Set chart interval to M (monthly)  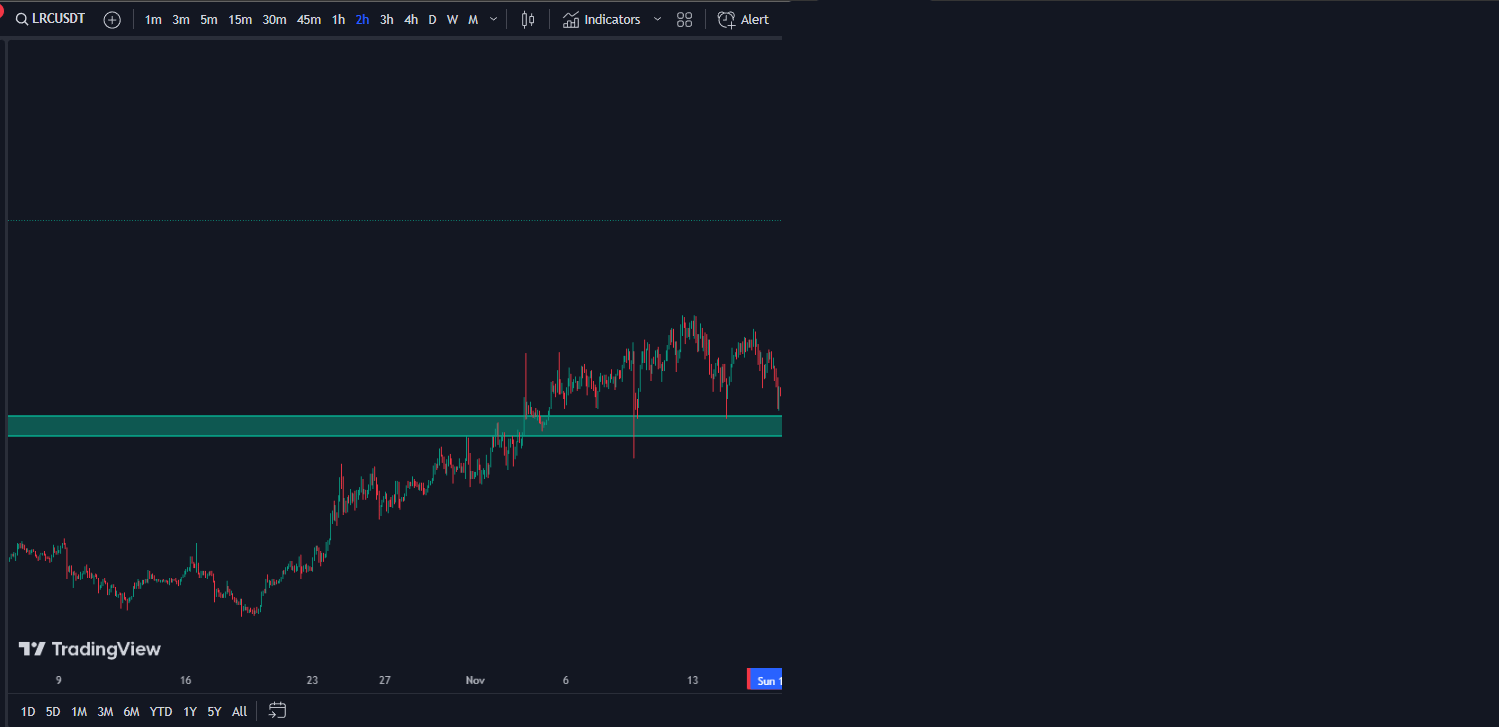point(473,20)
